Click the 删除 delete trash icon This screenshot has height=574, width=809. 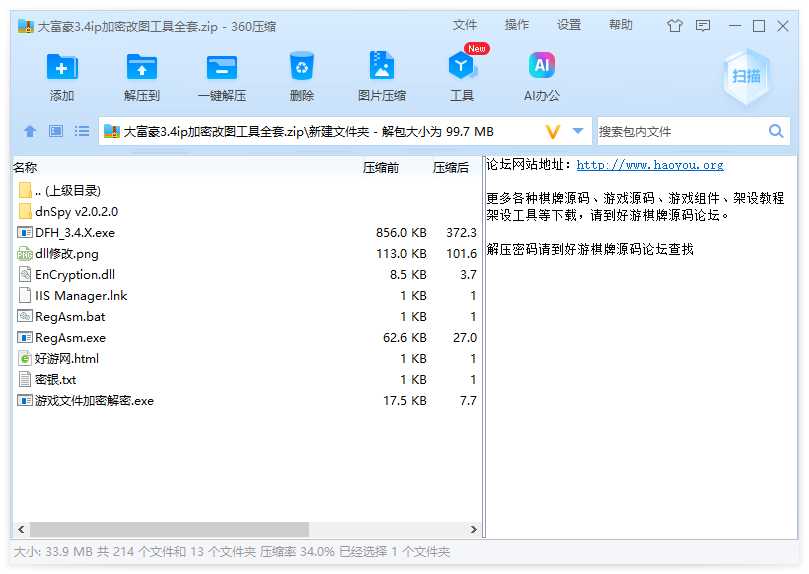click(x=302, y=66)
